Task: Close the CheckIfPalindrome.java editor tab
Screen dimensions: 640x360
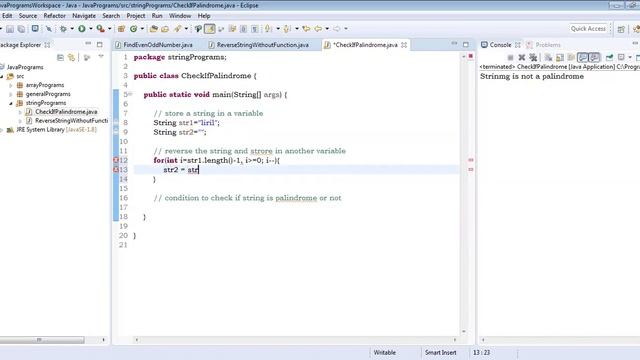Action: [404, 45]
